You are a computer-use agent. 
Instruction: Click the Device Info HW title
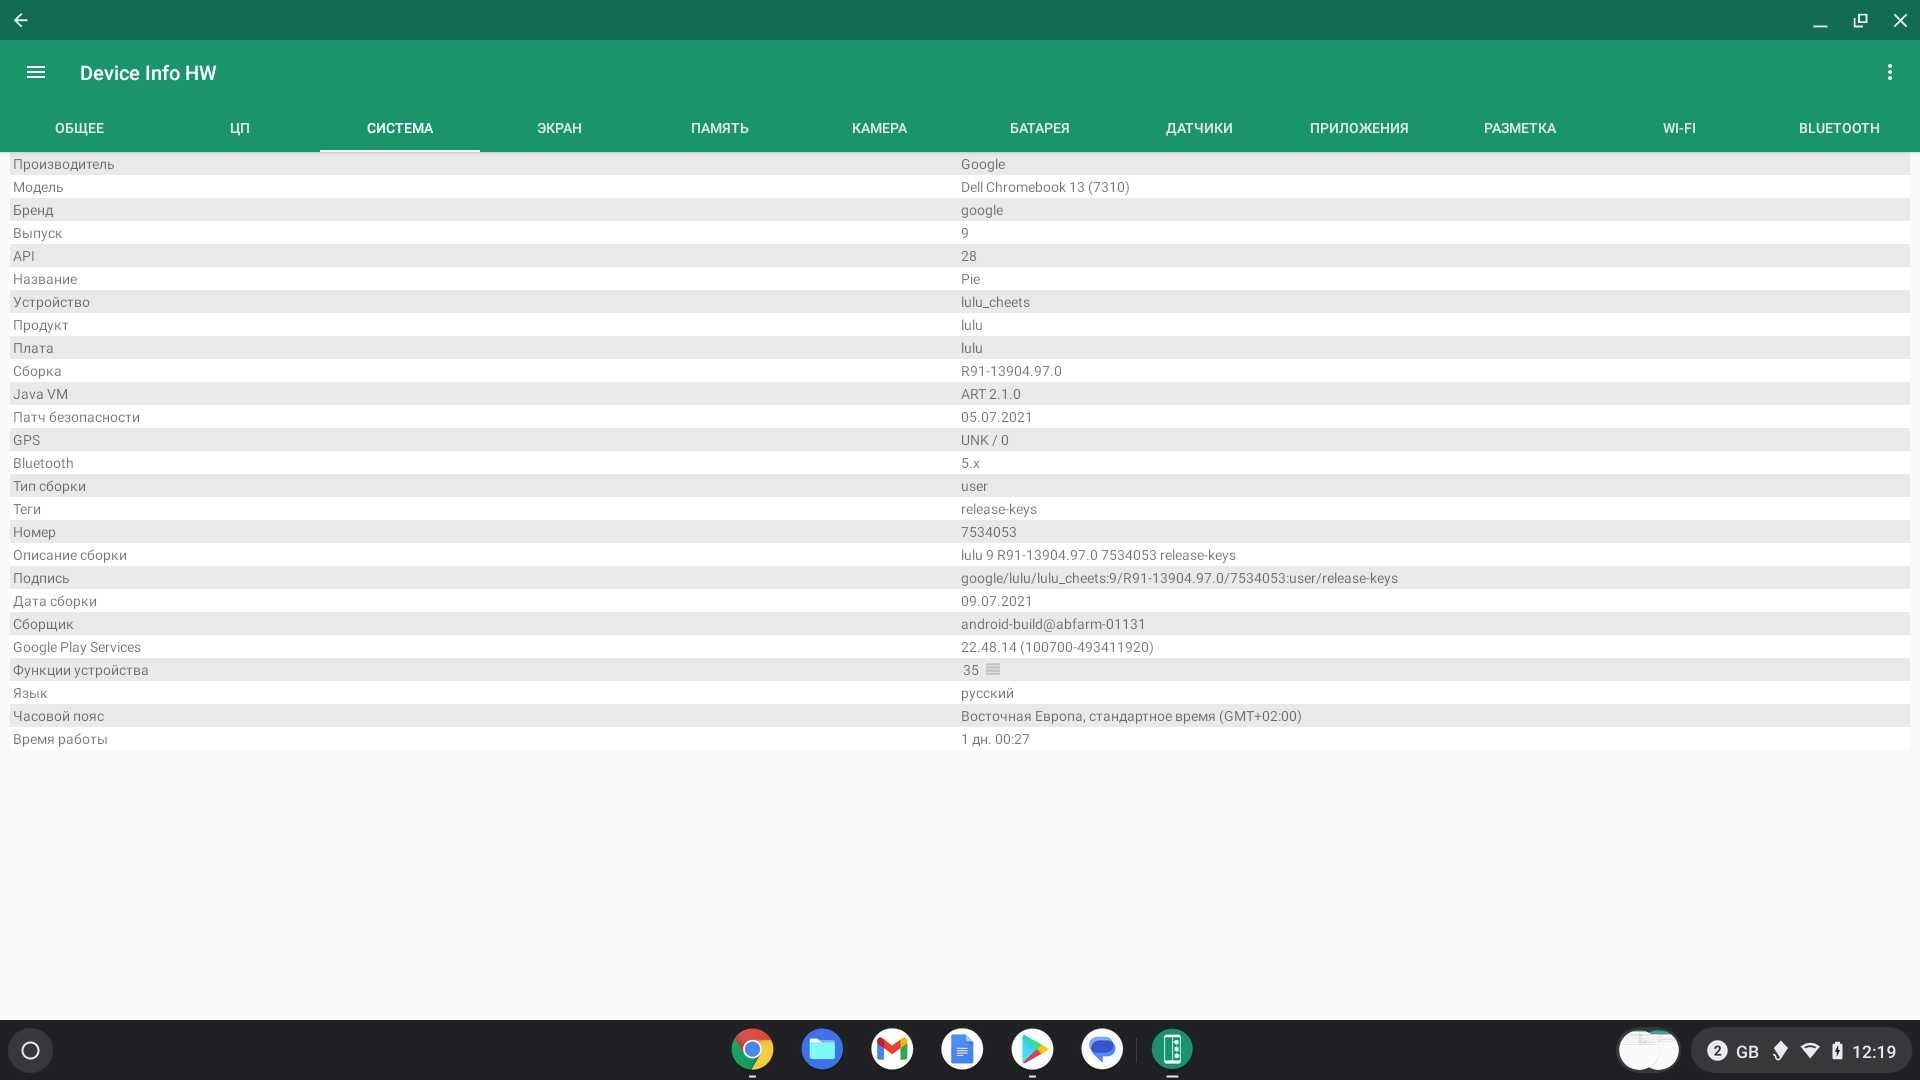[x=148, y=73]
